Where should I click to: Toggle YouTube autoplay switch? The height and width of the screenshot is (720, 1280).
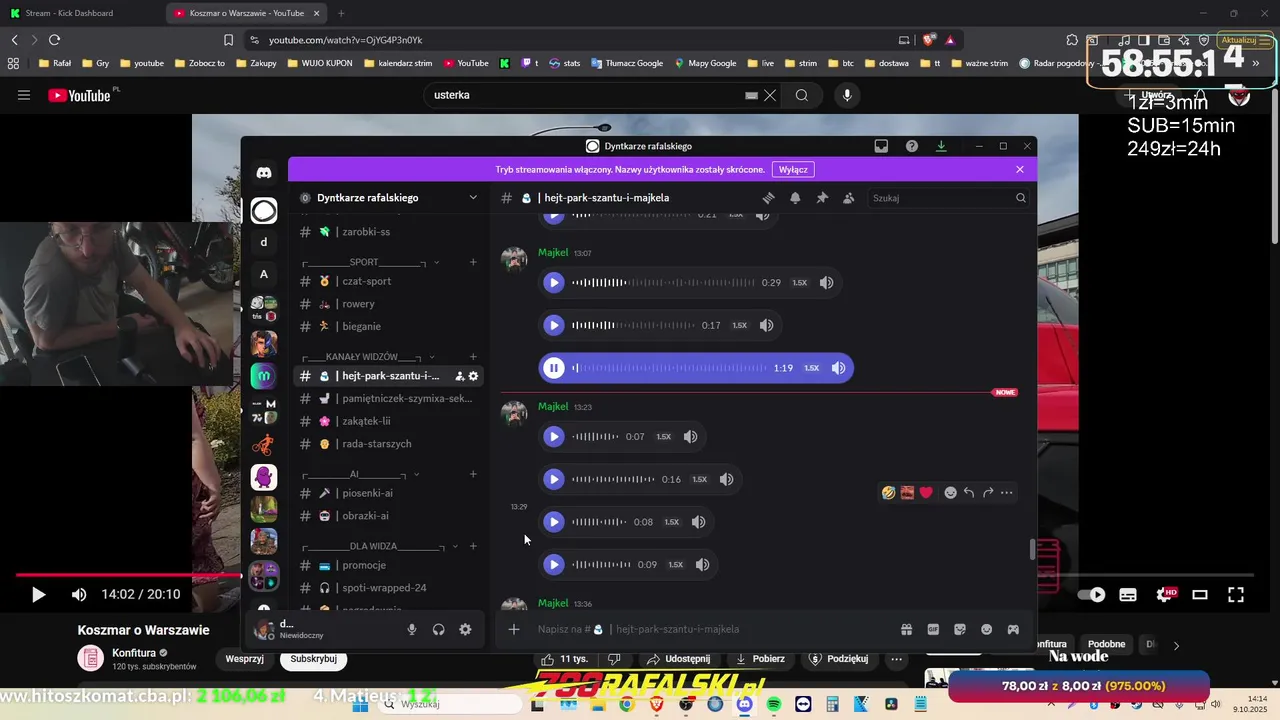(x=1091, y=595)
